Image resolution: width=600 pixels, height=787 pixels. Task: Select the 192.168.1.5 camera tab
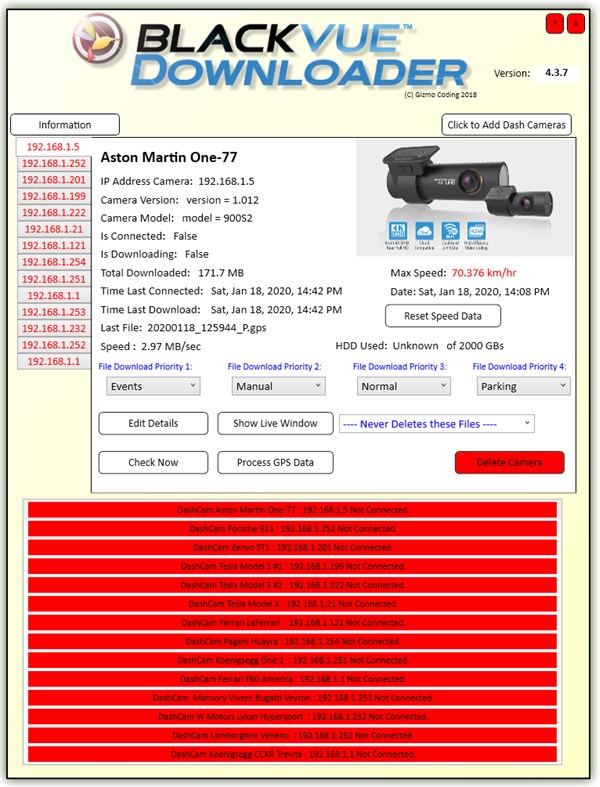pos(53,147)
